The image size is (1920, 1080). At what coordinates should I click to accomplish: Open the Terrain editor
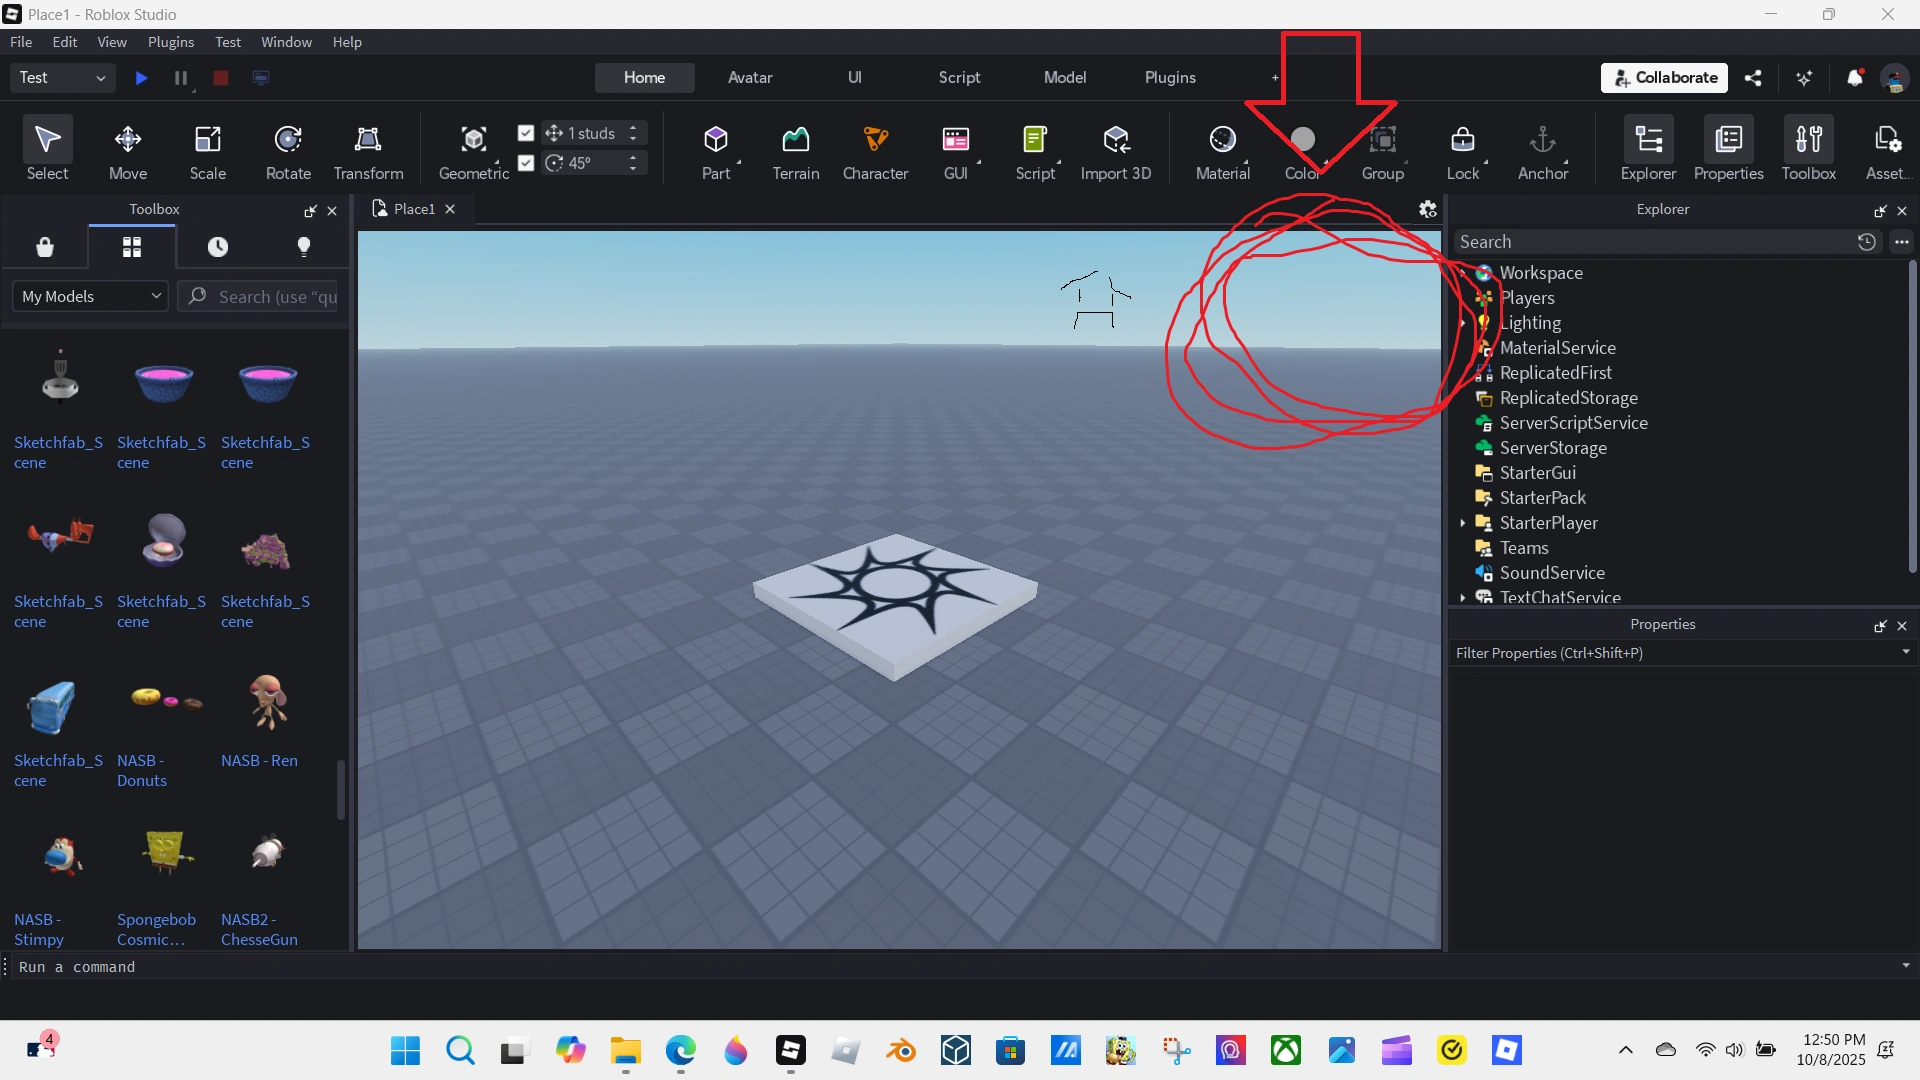tap(795, 148)
